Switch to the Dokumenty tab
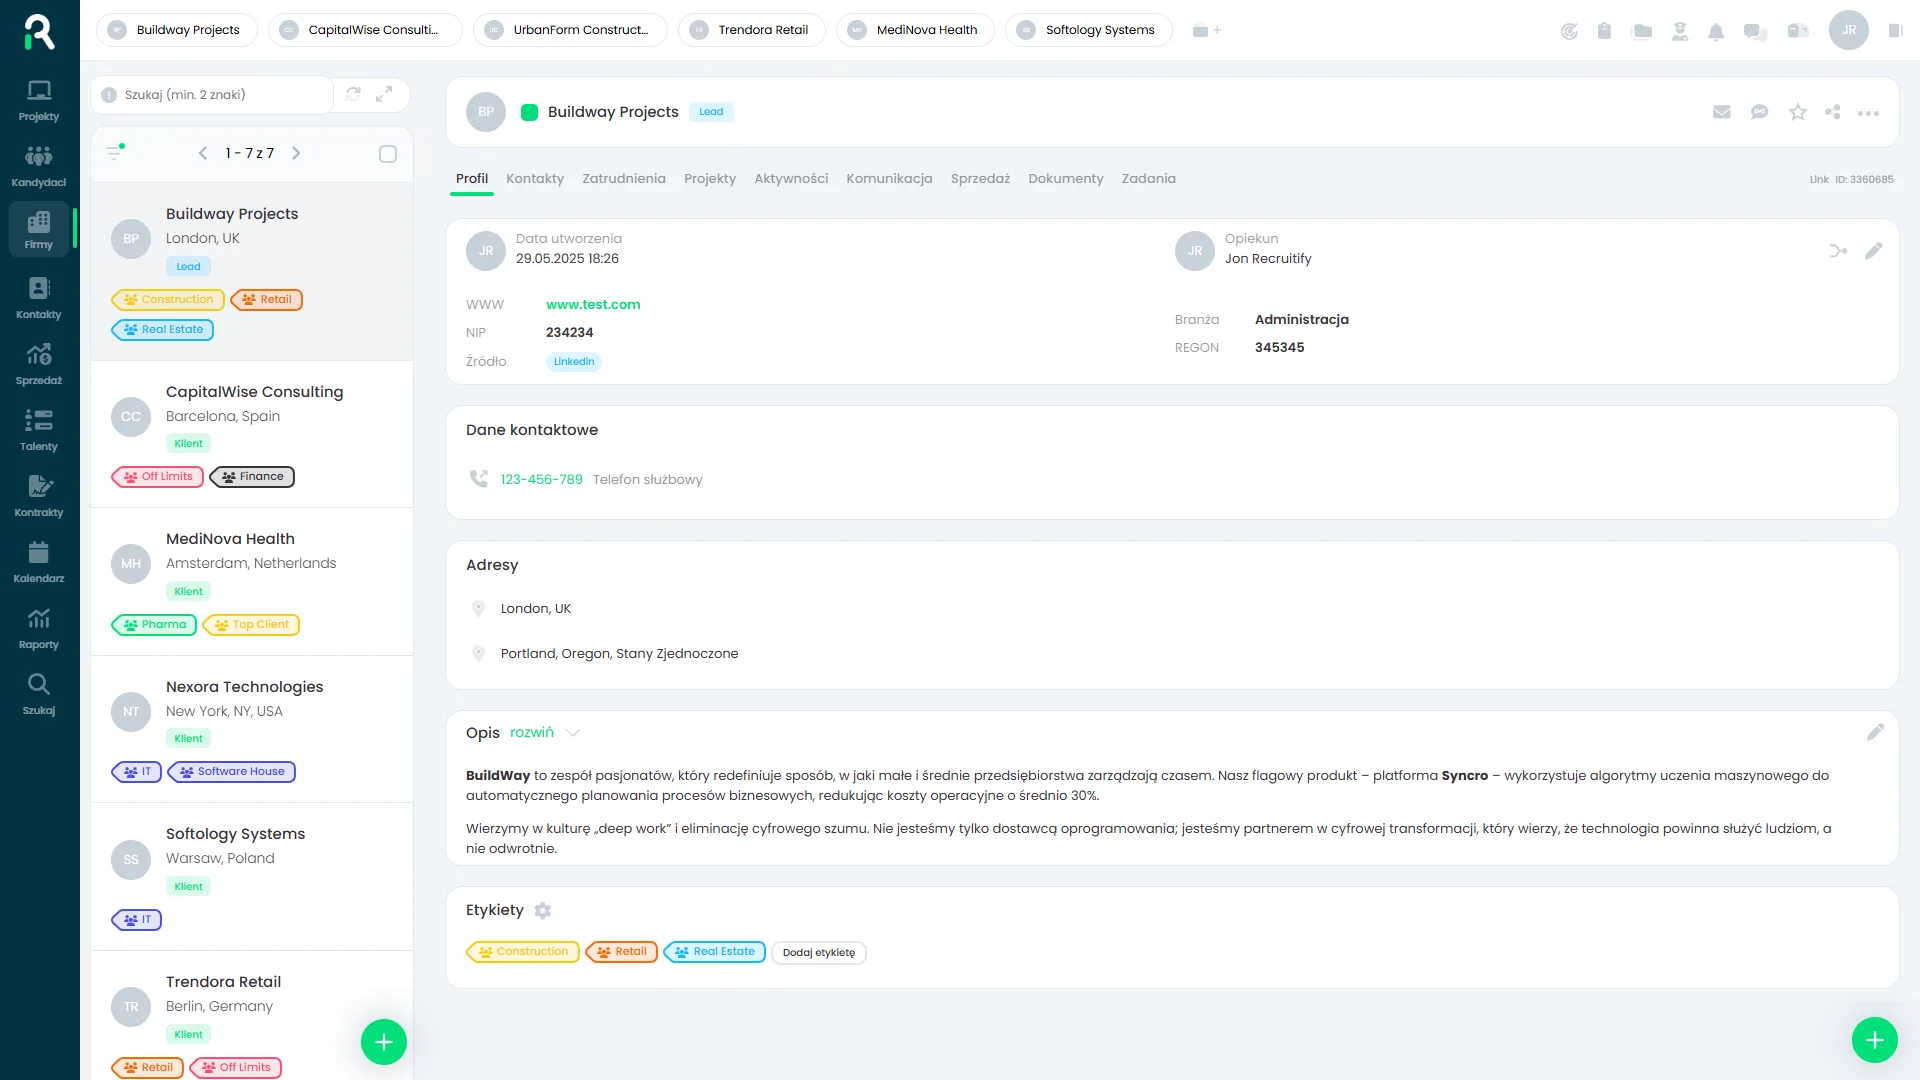Screen dimensions: 1920x1080 (1065, 178)
